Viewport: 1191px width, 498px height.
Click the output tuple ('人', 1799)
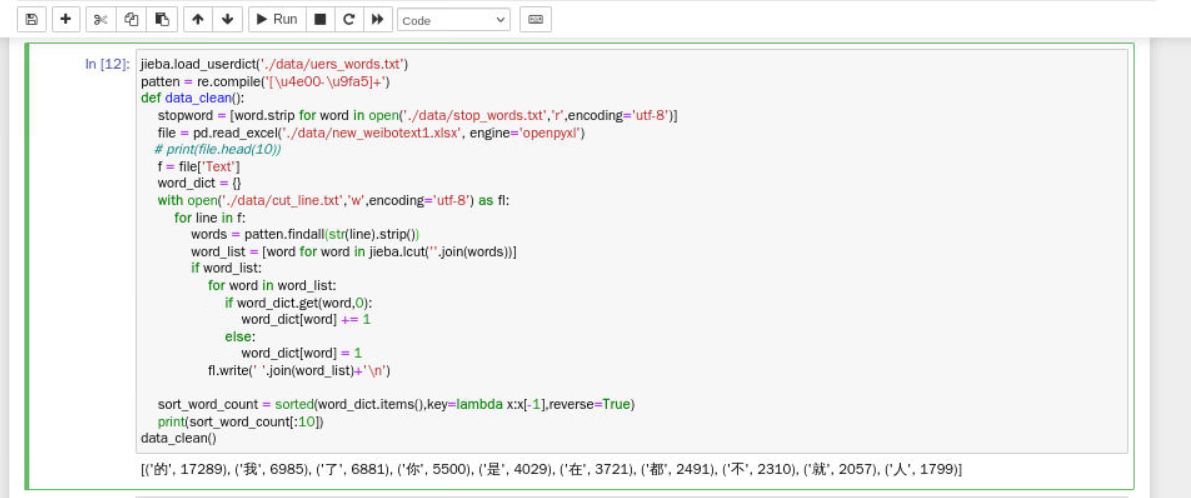(921, 469)
